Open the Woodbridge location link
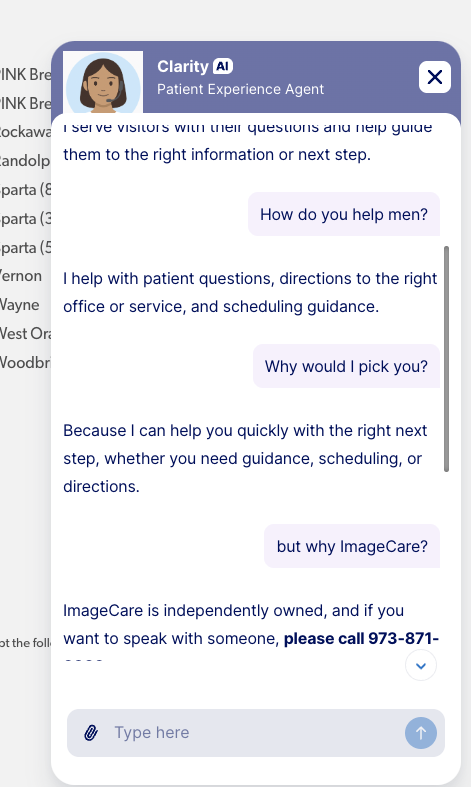Screen dimensions: 471x787 pyautogui.click(x=25, y=362)
